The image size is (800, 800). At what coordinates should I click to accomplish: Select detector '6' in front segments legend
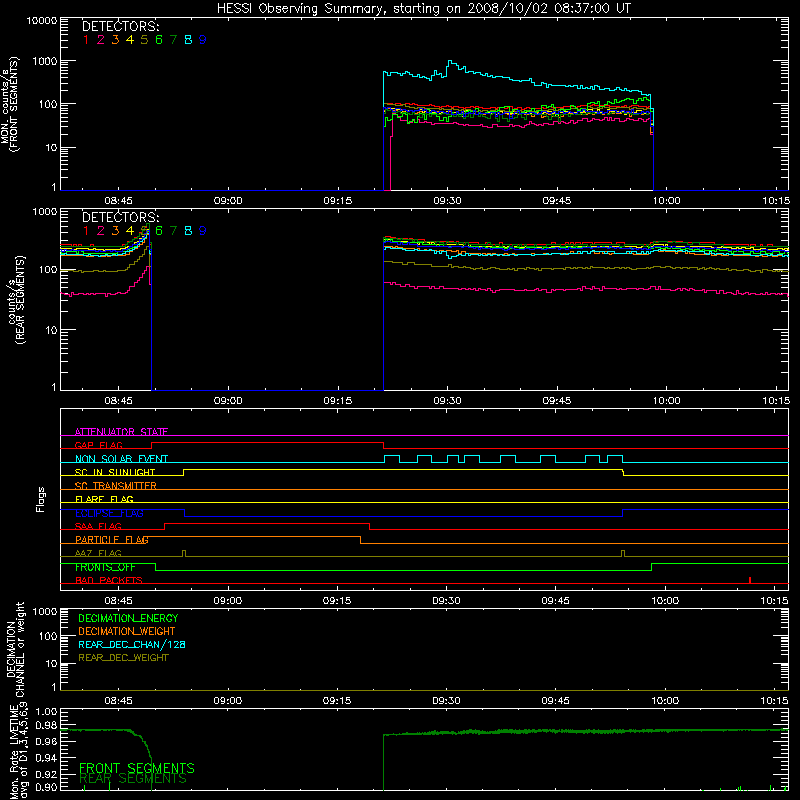(x=159, y=40)
